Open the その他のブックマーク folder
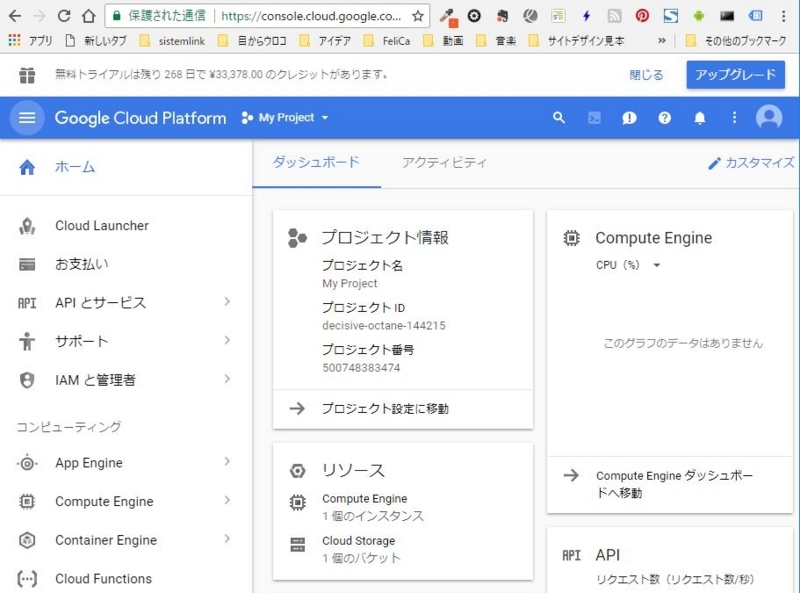800x593 pixels. tap(736, 40)
